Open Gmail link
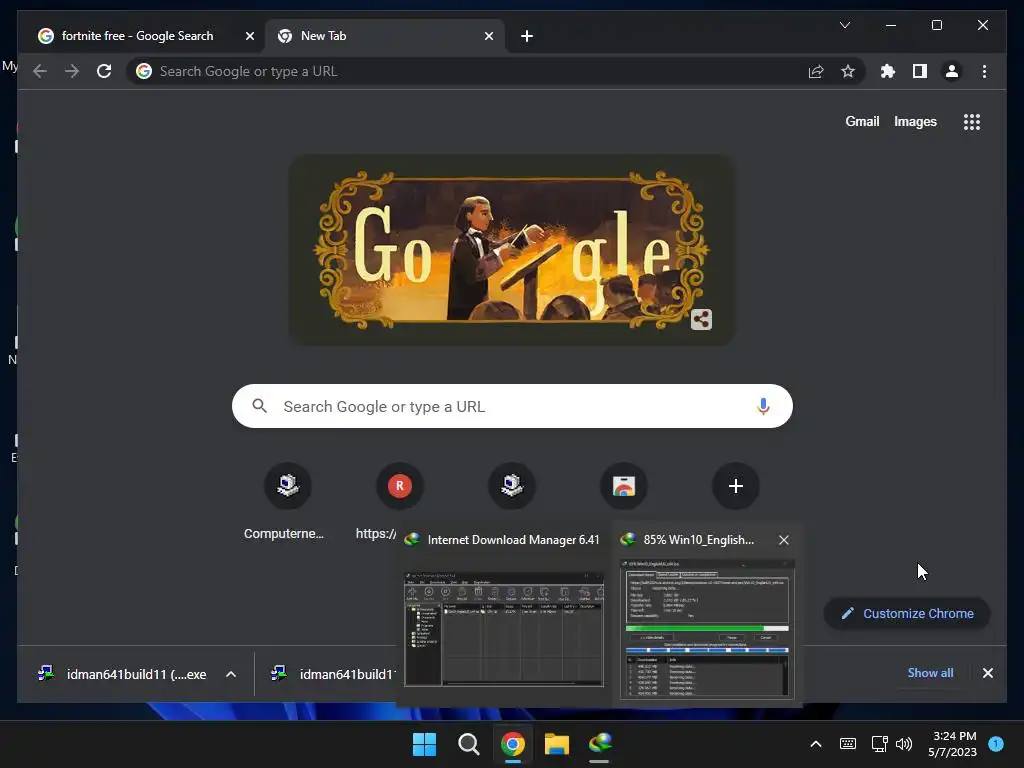The image size is (1024, 768). click(x=862, y=121)
